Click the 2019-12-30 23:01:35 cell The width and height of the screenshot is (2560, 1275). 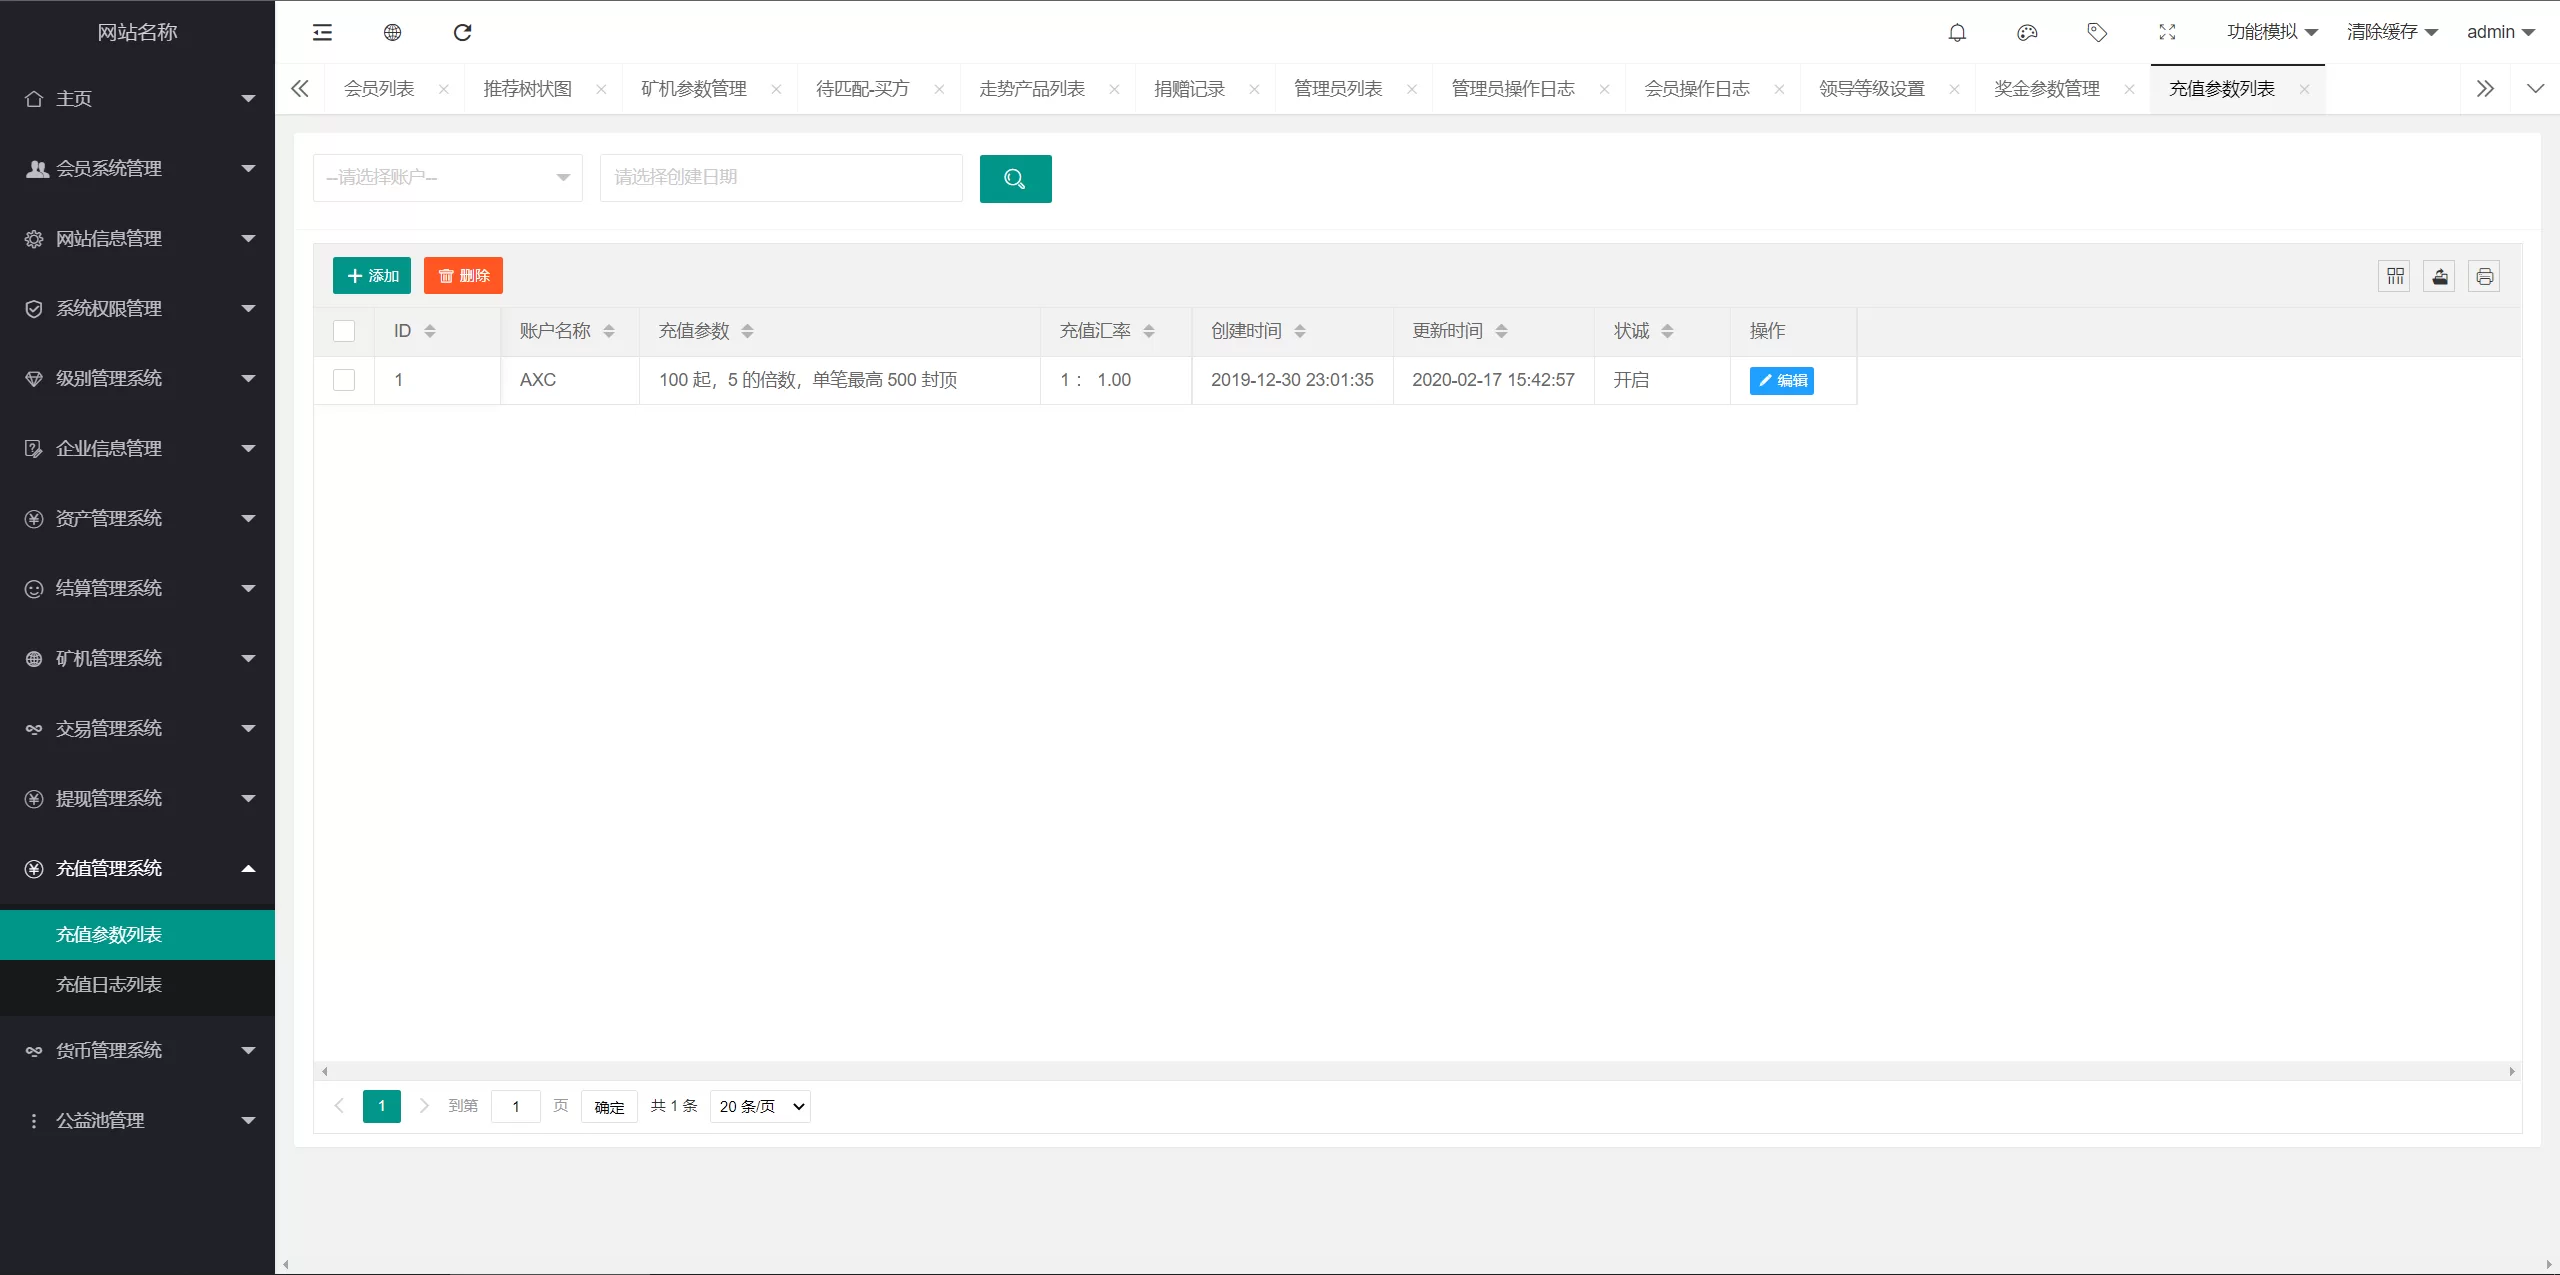click(x=1292, y=380)
